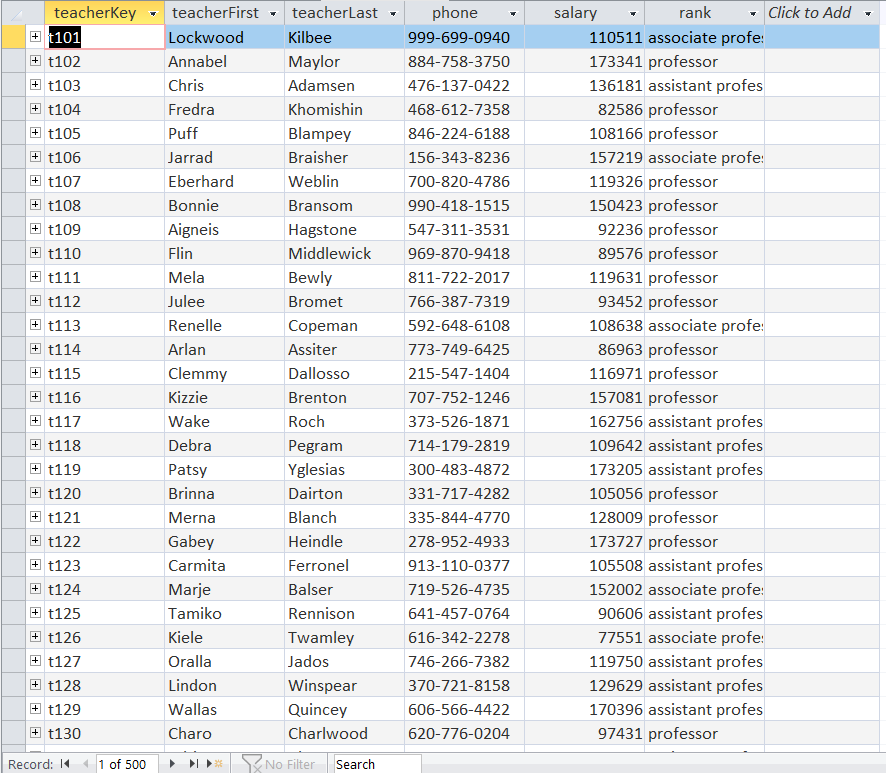Expand subdatasheet for row t110

pyautogui.click(x=35, y=253)
